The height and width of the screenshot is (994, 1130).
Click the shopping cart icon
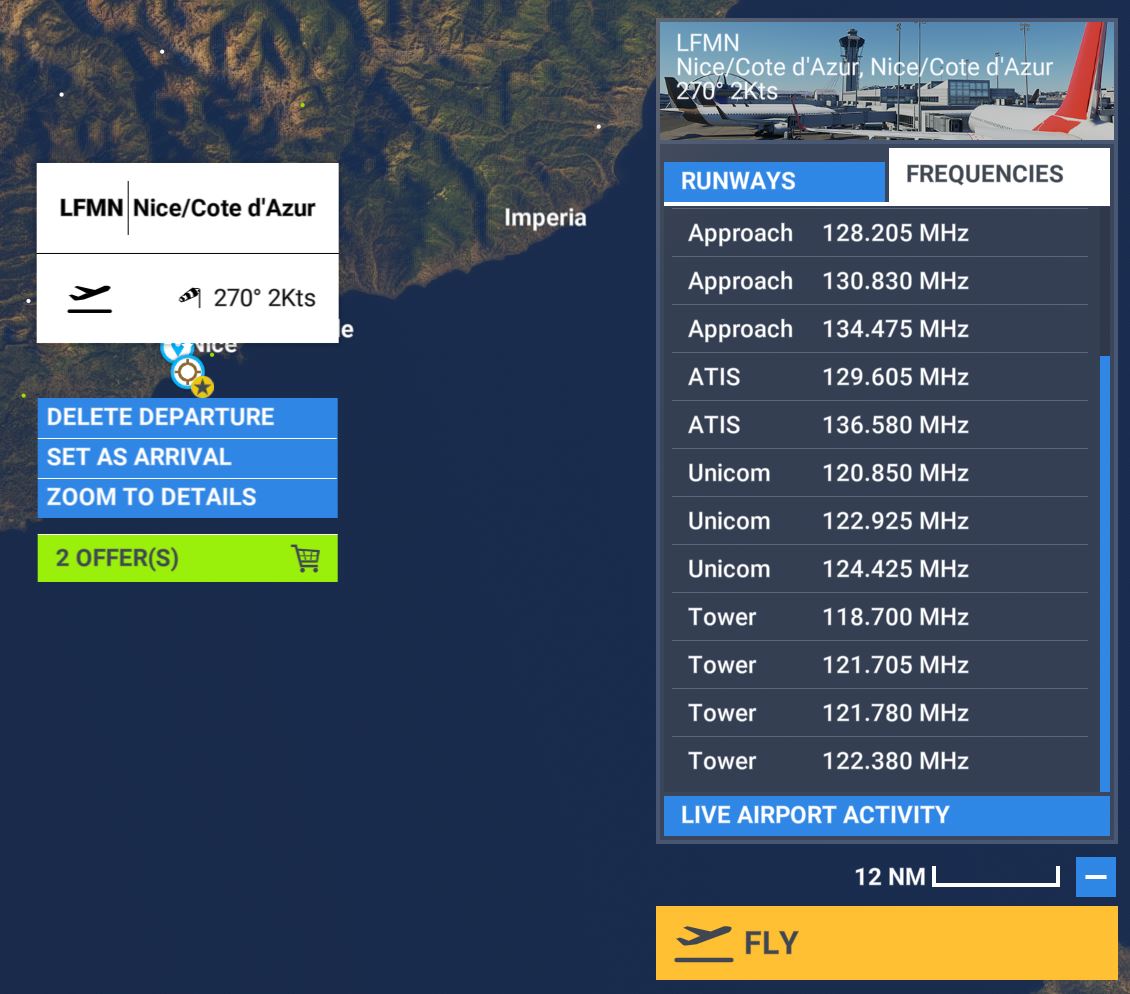click(x=306, y=558)
